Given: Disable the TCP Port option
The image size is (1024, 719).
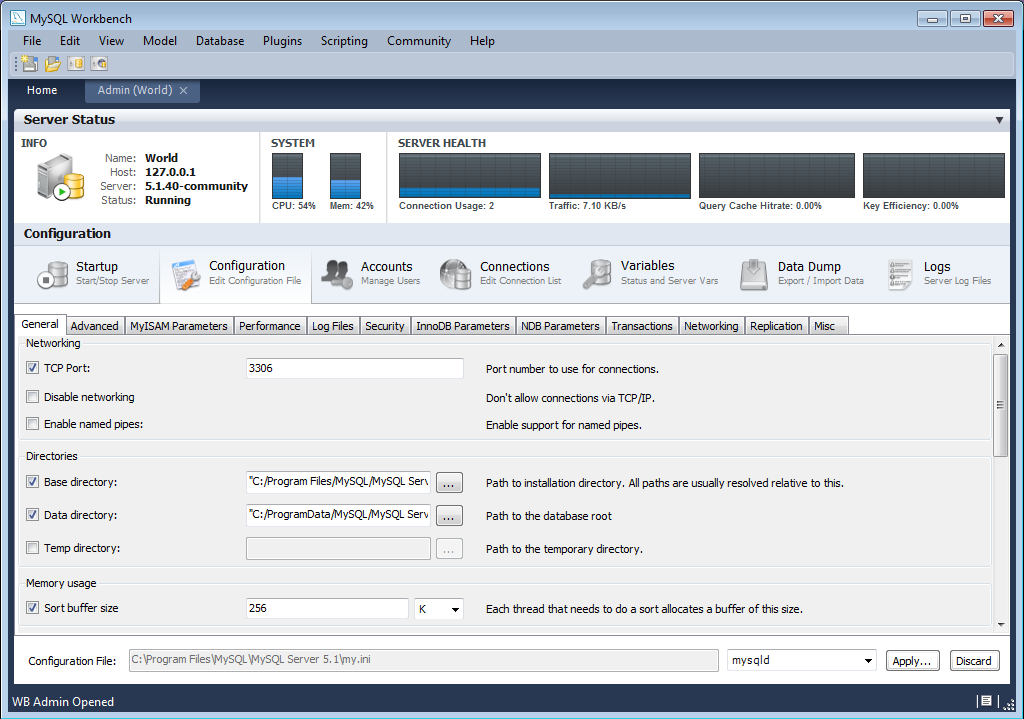Looking at the screenshot, I should pos(32,368).
